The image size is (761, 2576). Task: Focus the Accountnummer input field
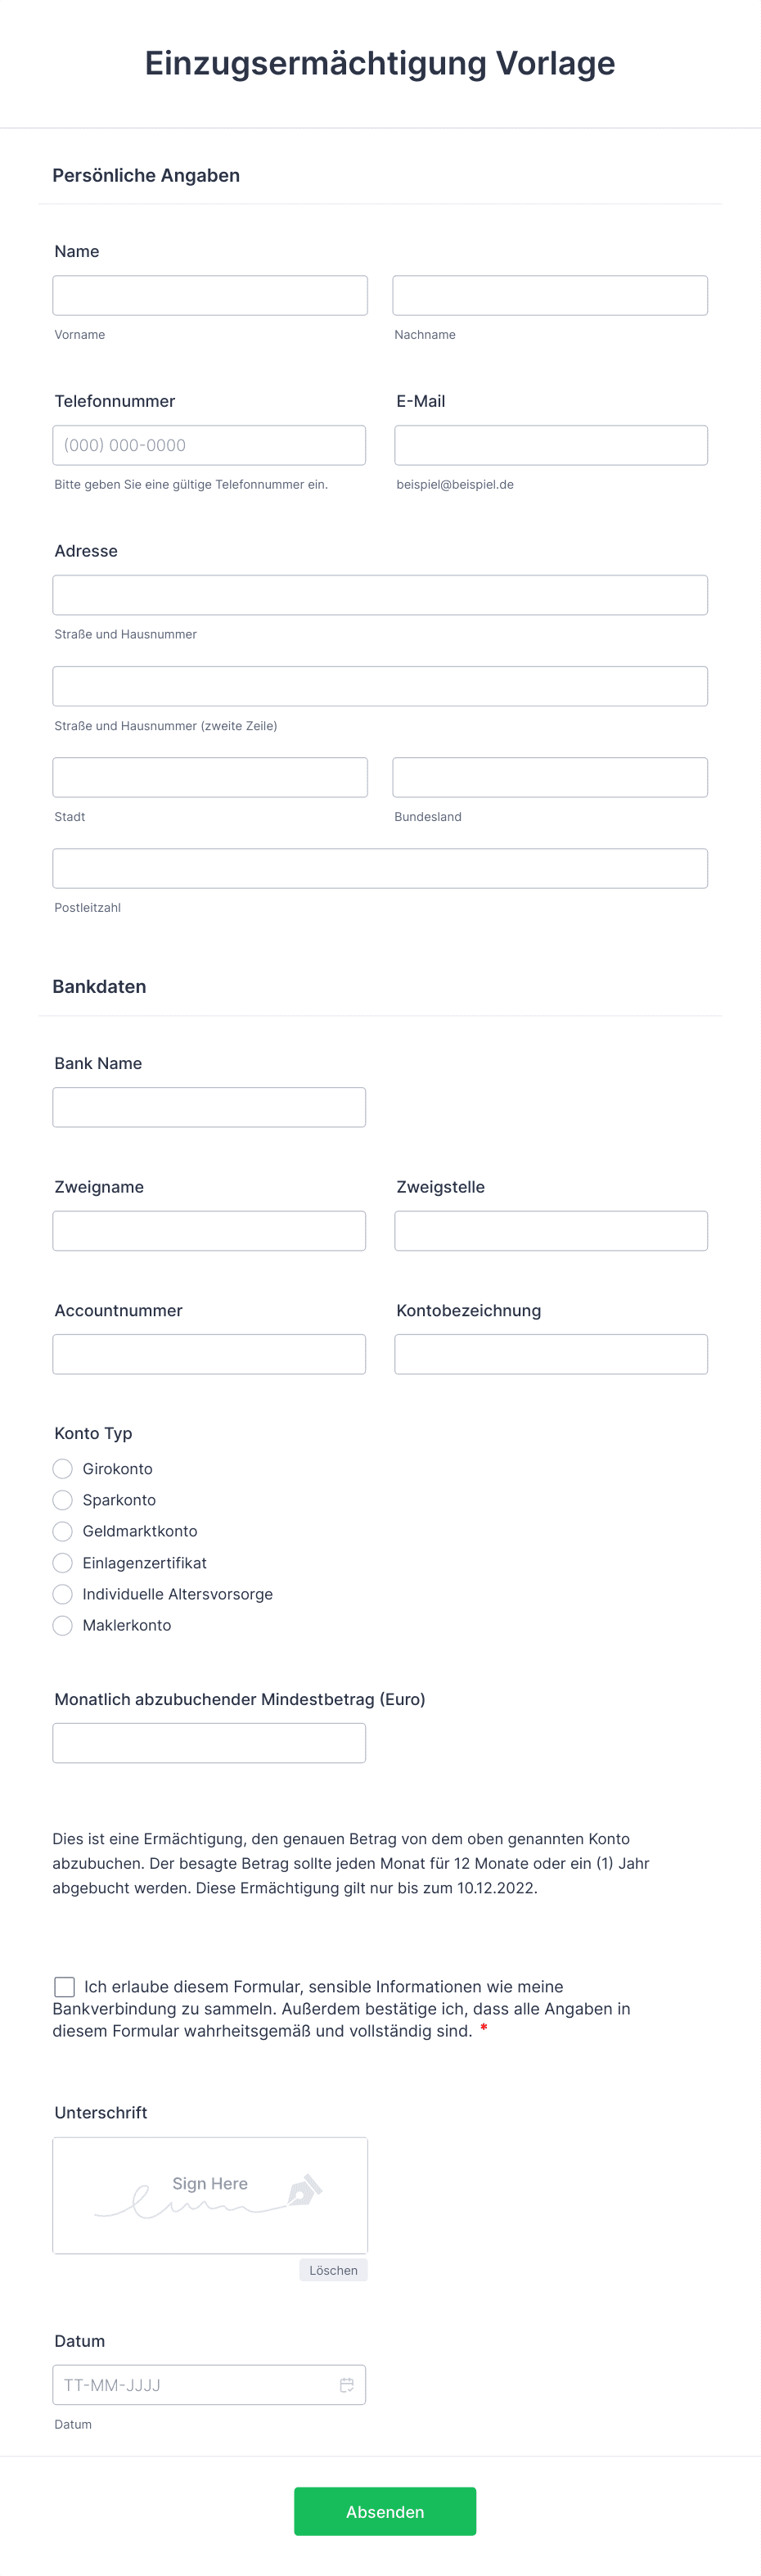pyautogui.click(x=209, y=1354)
